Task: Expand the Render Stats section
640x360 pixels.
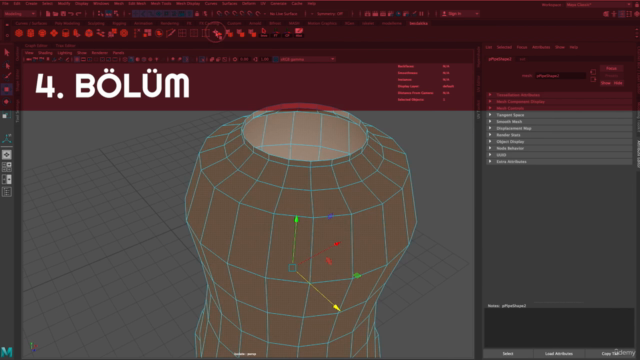Action: [559, 135]
